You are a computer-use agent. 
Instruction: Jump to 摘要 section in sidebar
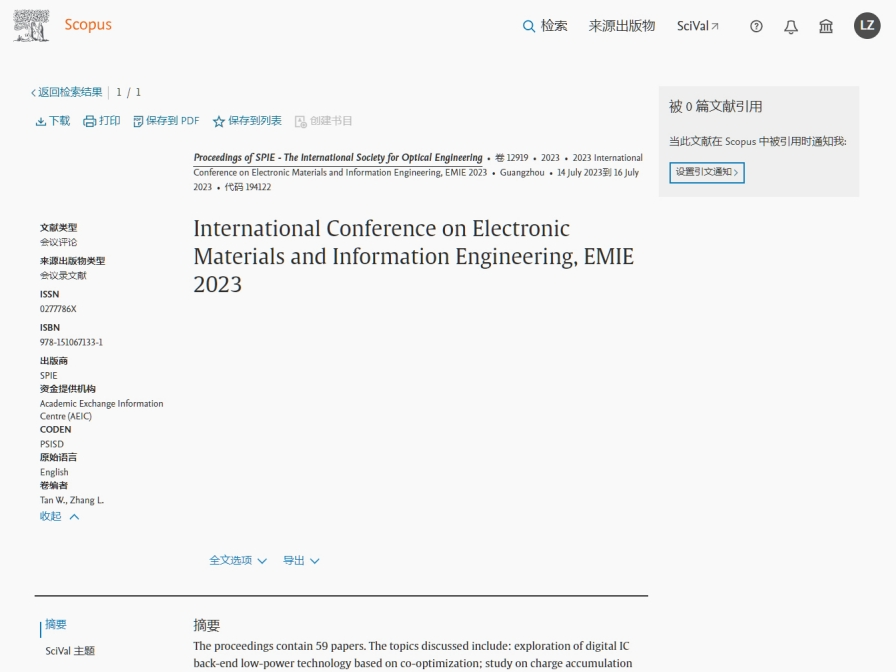[x=56, y=625]
